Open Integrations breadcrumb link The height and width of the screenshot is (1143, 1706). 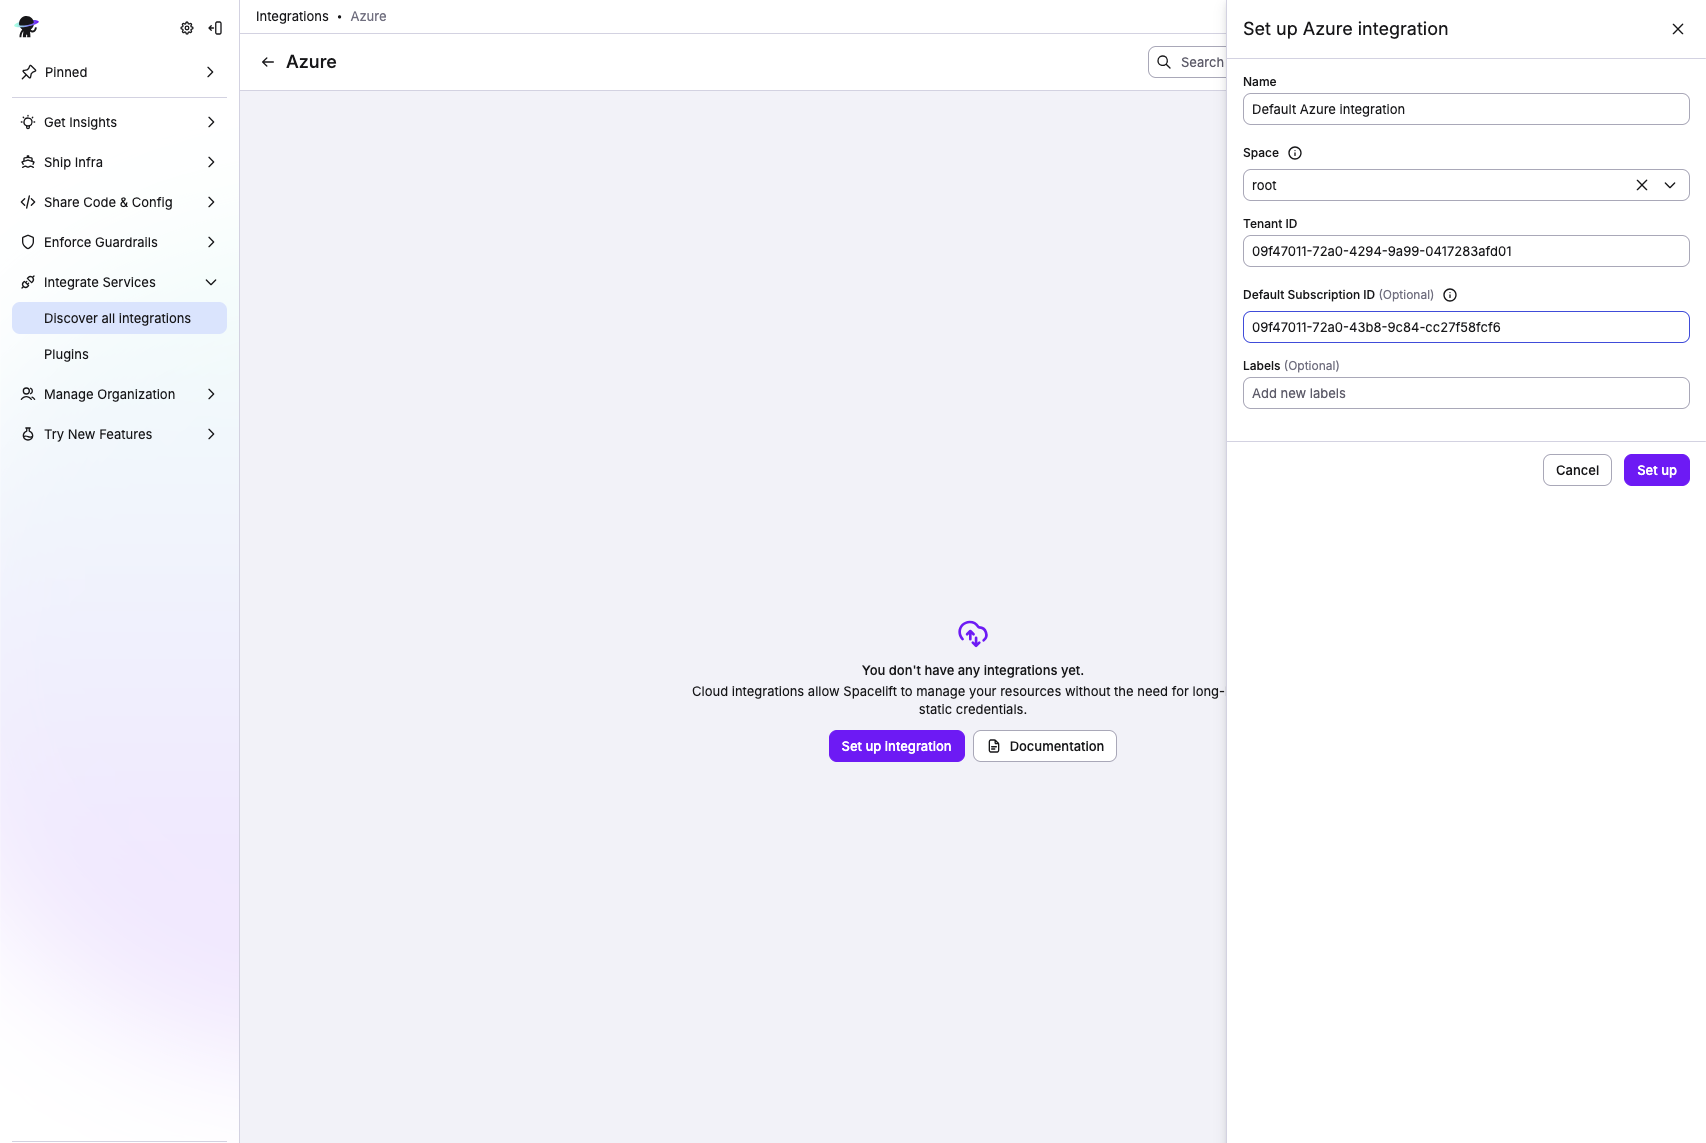pyautogui.click(x=291, y=16)
